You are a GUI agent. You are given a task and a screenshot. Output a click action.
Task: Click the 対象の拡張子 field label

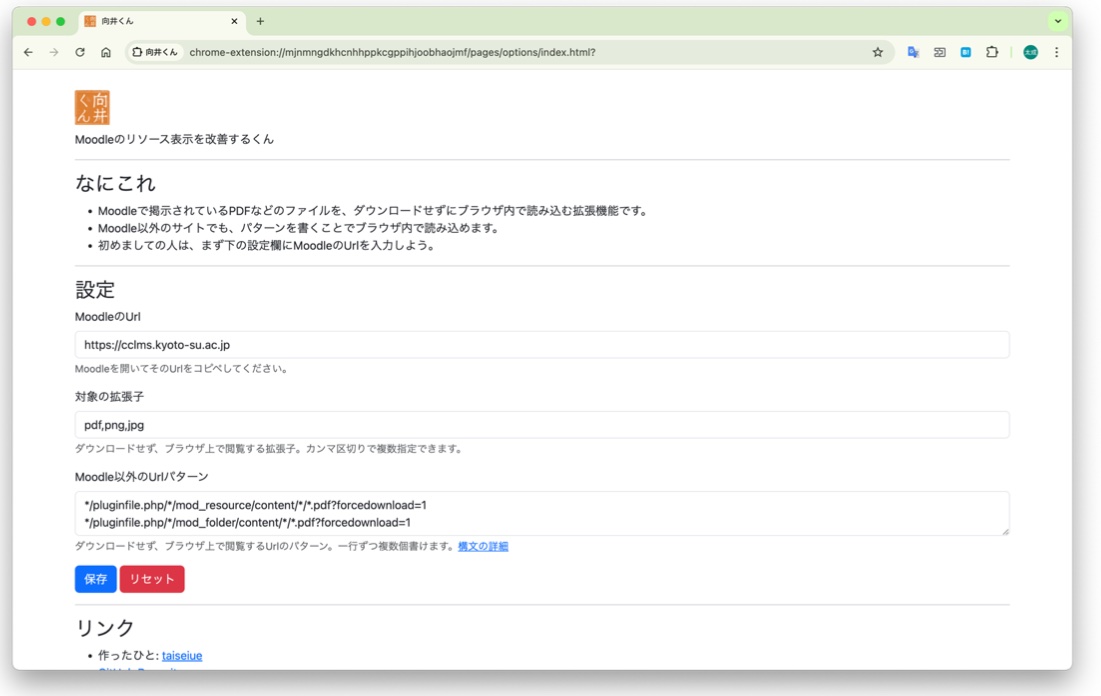coord(110,397)
